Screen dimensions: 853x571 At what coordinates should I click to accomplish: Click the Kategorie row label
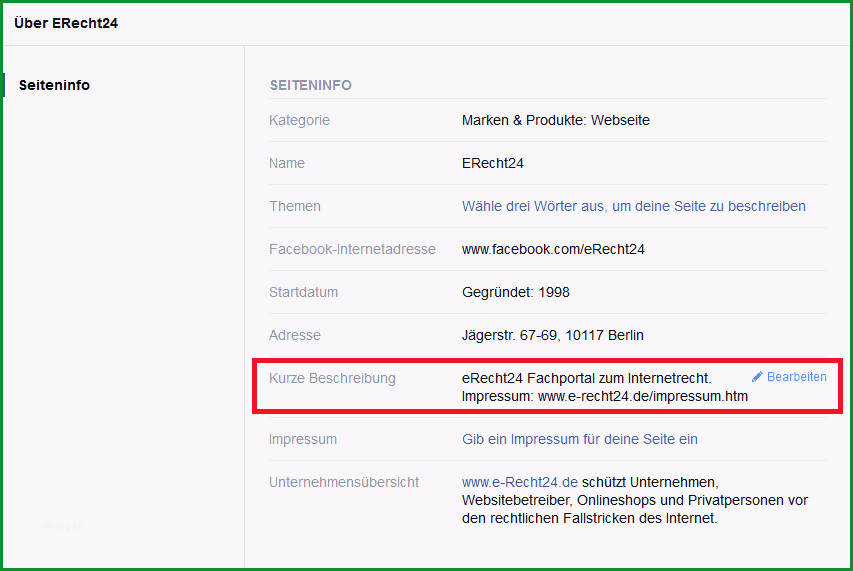pos(299,120)
